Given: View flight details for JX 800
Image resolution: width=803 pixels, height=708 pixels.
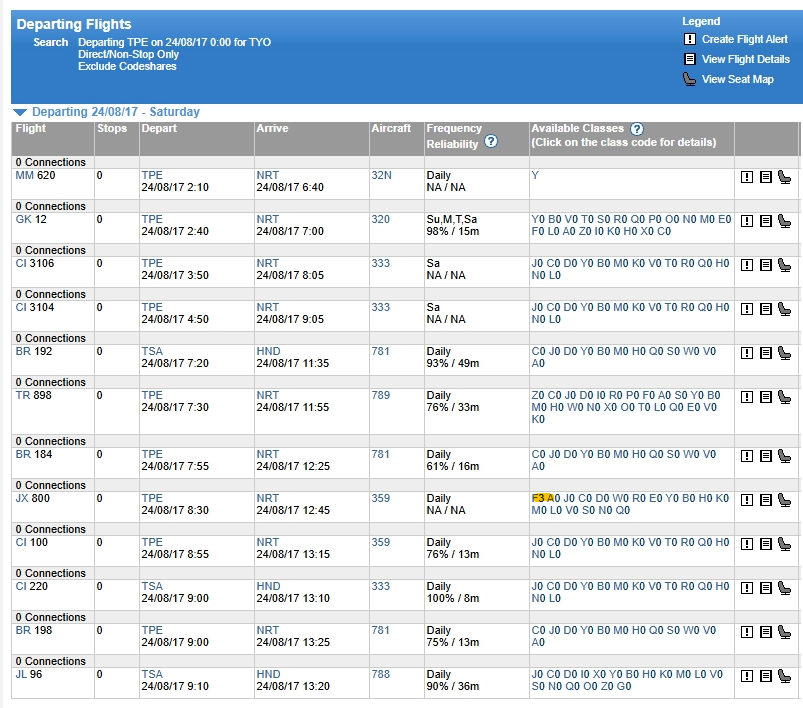Looking at the screenshot, I should point(766,500).
